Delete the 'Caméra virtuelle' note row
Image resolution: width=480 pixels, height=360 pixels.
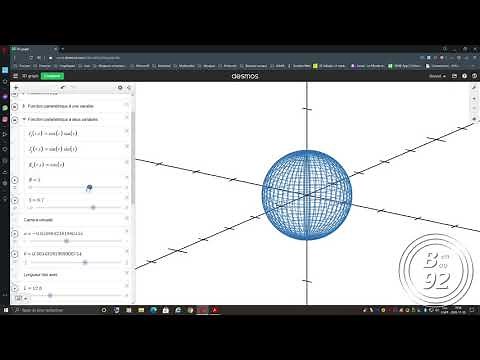(127, 218)
